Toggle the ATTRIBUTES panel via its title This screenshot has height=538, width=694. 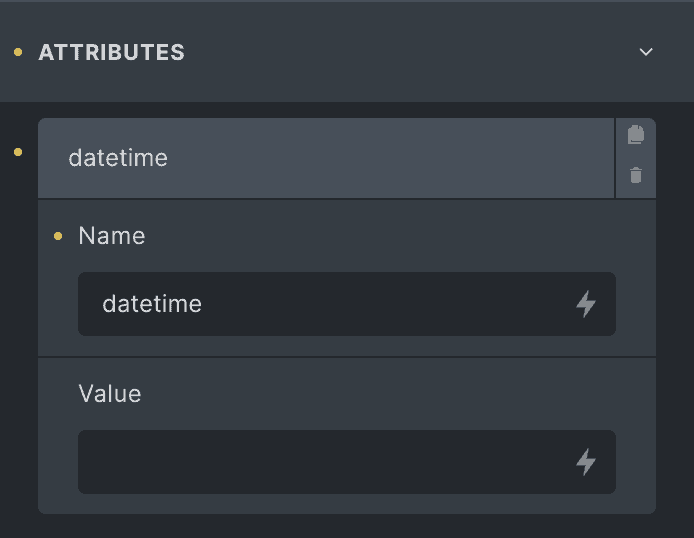112,52
